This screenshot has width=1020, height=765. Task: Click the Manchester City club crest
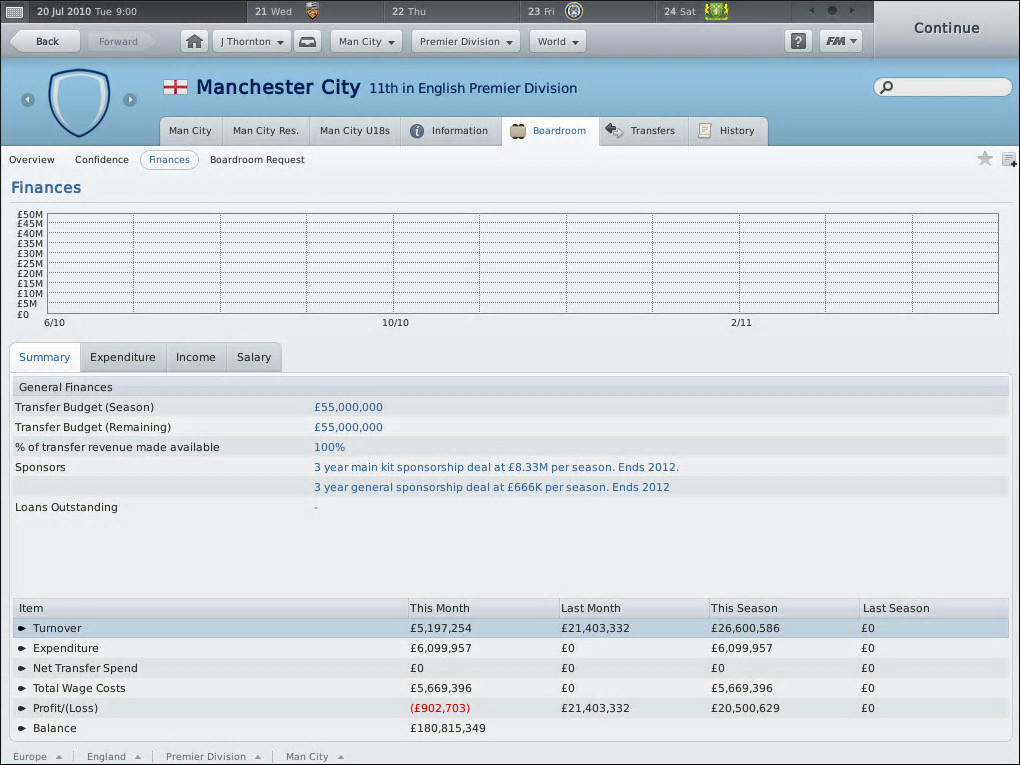[79, 102]
